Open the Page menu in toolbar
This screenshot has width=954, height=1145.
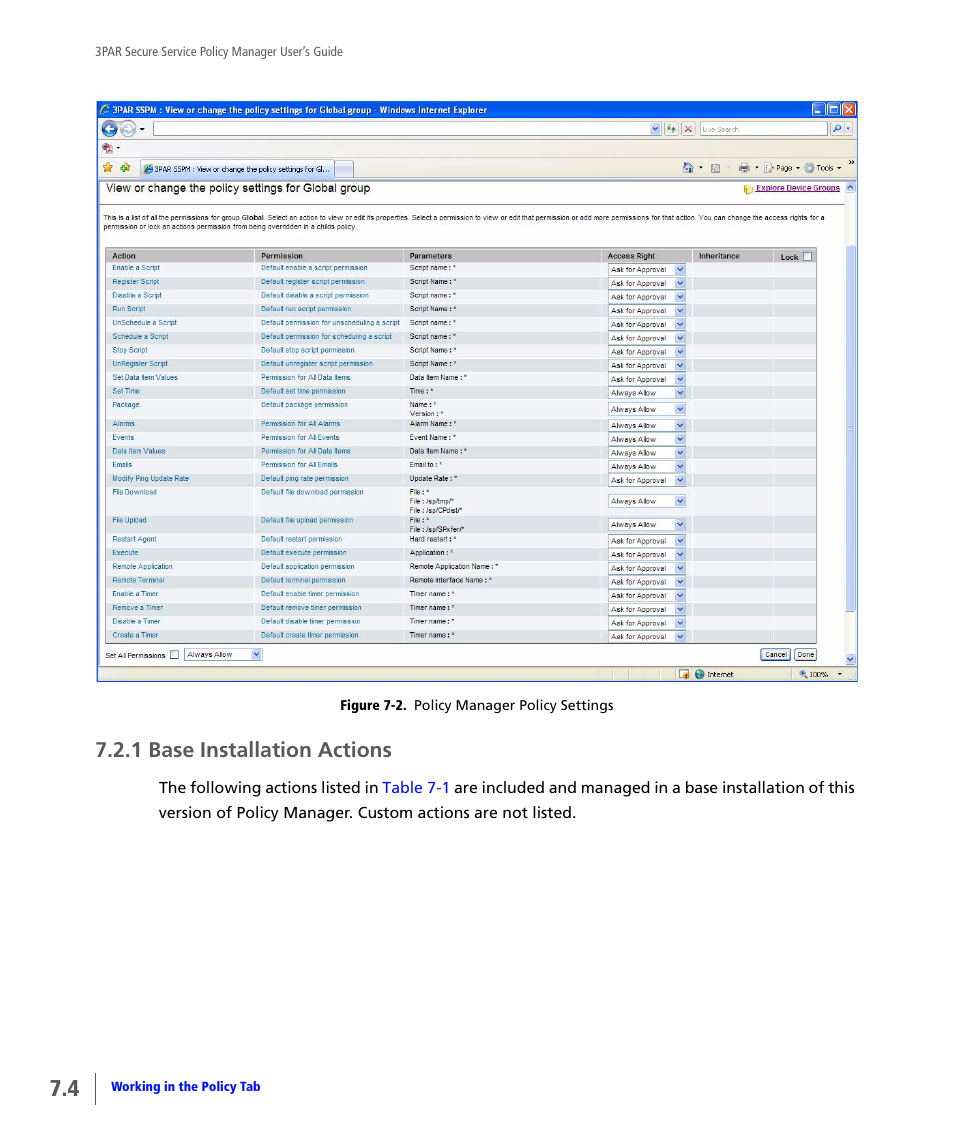(782, 168)
